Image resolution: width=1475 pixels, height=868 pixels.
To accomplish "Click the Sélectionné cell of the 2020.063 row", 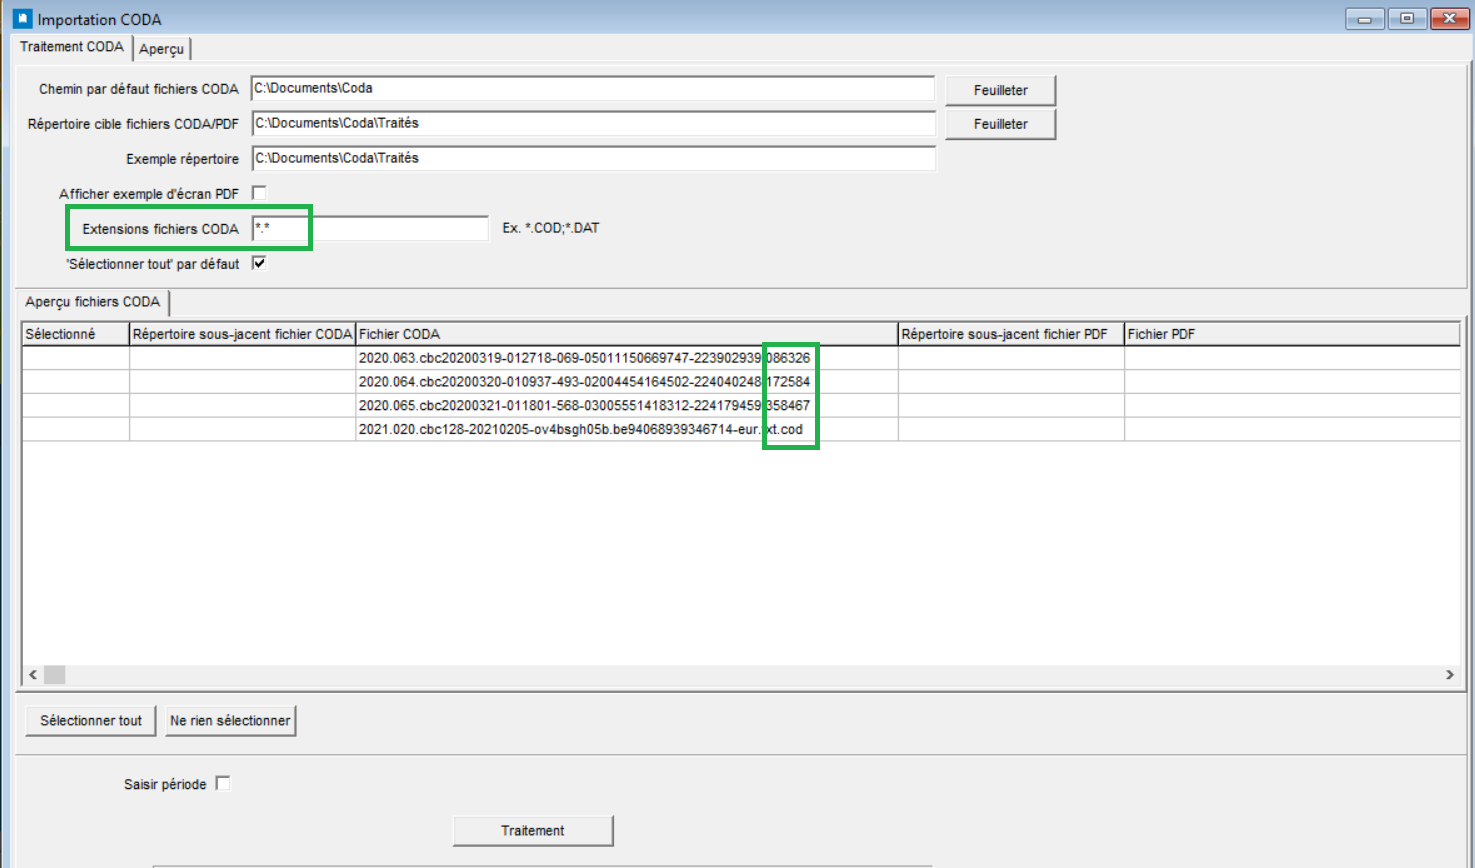I will point(76,358).
